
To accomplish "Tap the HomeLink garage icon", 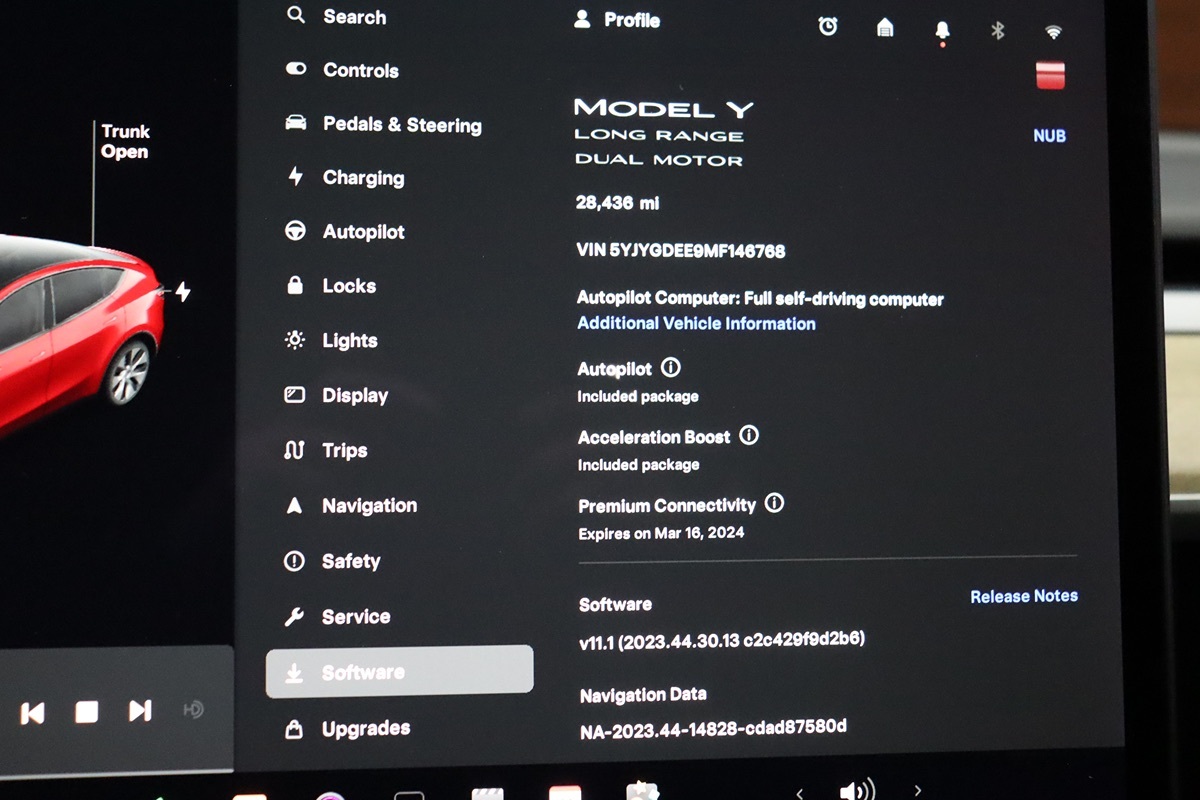I will pos(885,28).
